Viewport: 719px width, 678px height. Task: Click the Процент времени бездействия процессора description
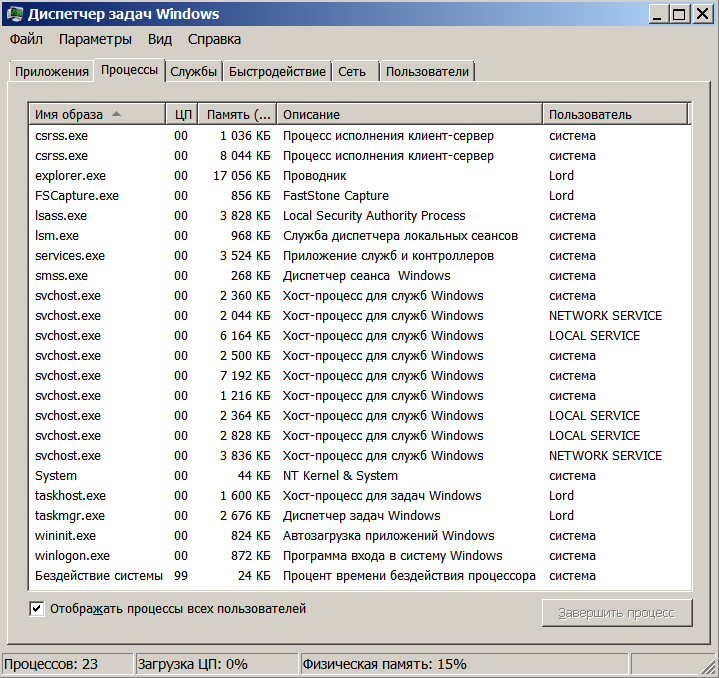point(409,576)
